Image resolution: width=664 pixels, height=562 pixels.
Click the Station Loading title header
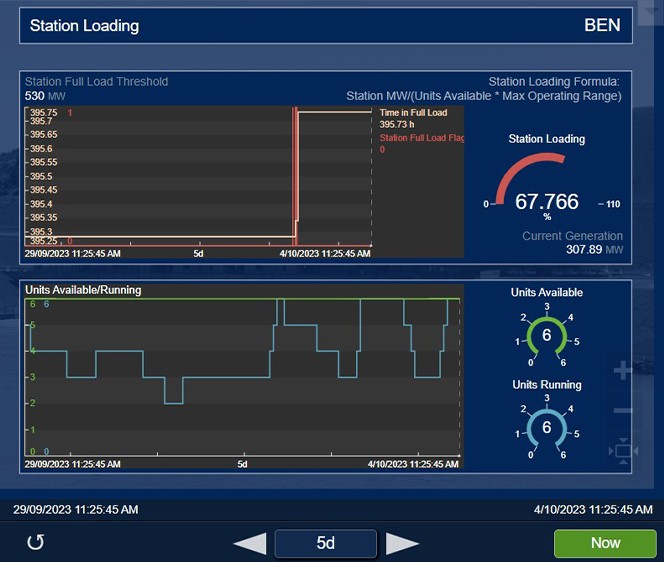pos(85,25)
